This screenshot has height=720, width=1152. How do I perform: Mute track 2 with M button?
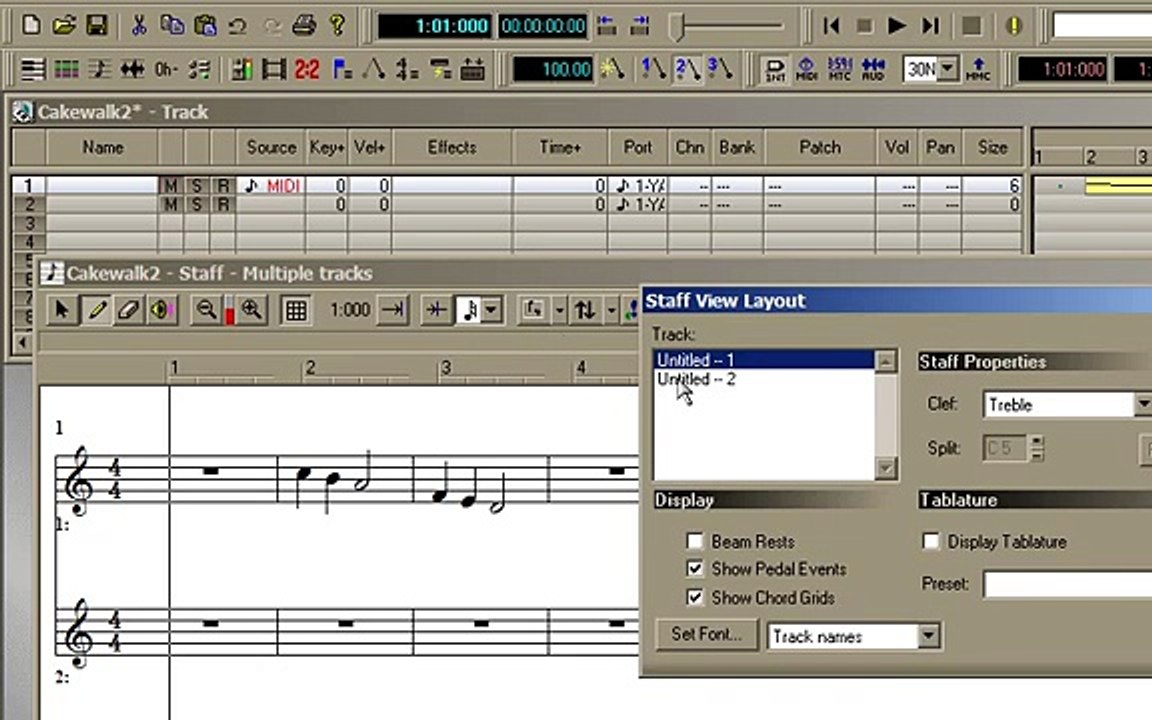[x=170, y=204]
